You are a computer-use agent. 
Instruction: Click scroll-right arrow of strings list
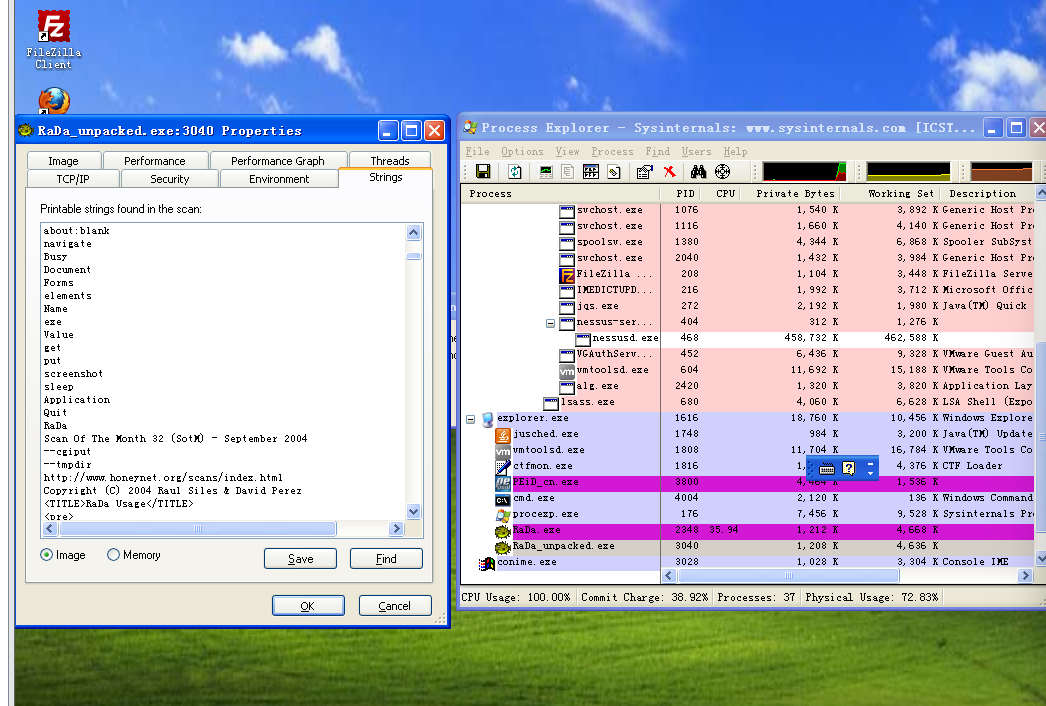coord(397,528)
